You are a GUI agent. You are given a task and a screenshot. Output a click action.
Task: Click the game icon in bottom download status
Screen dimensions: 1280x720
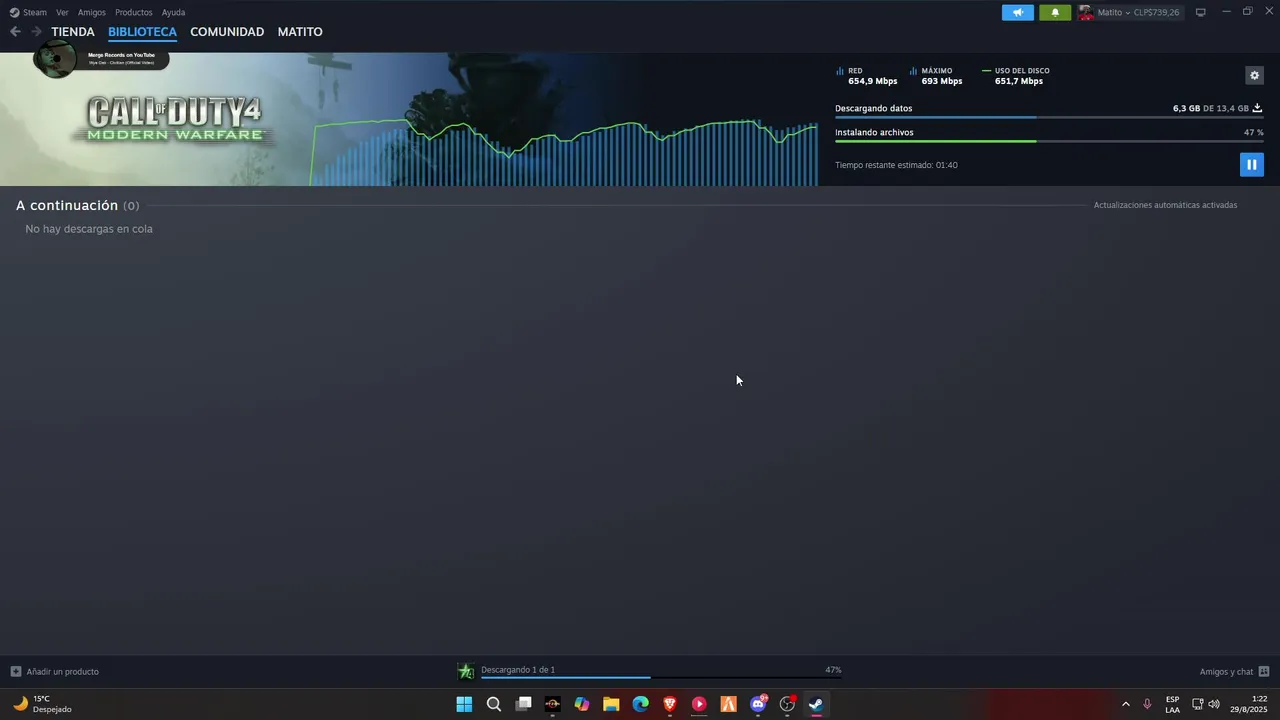click(466, 671)
